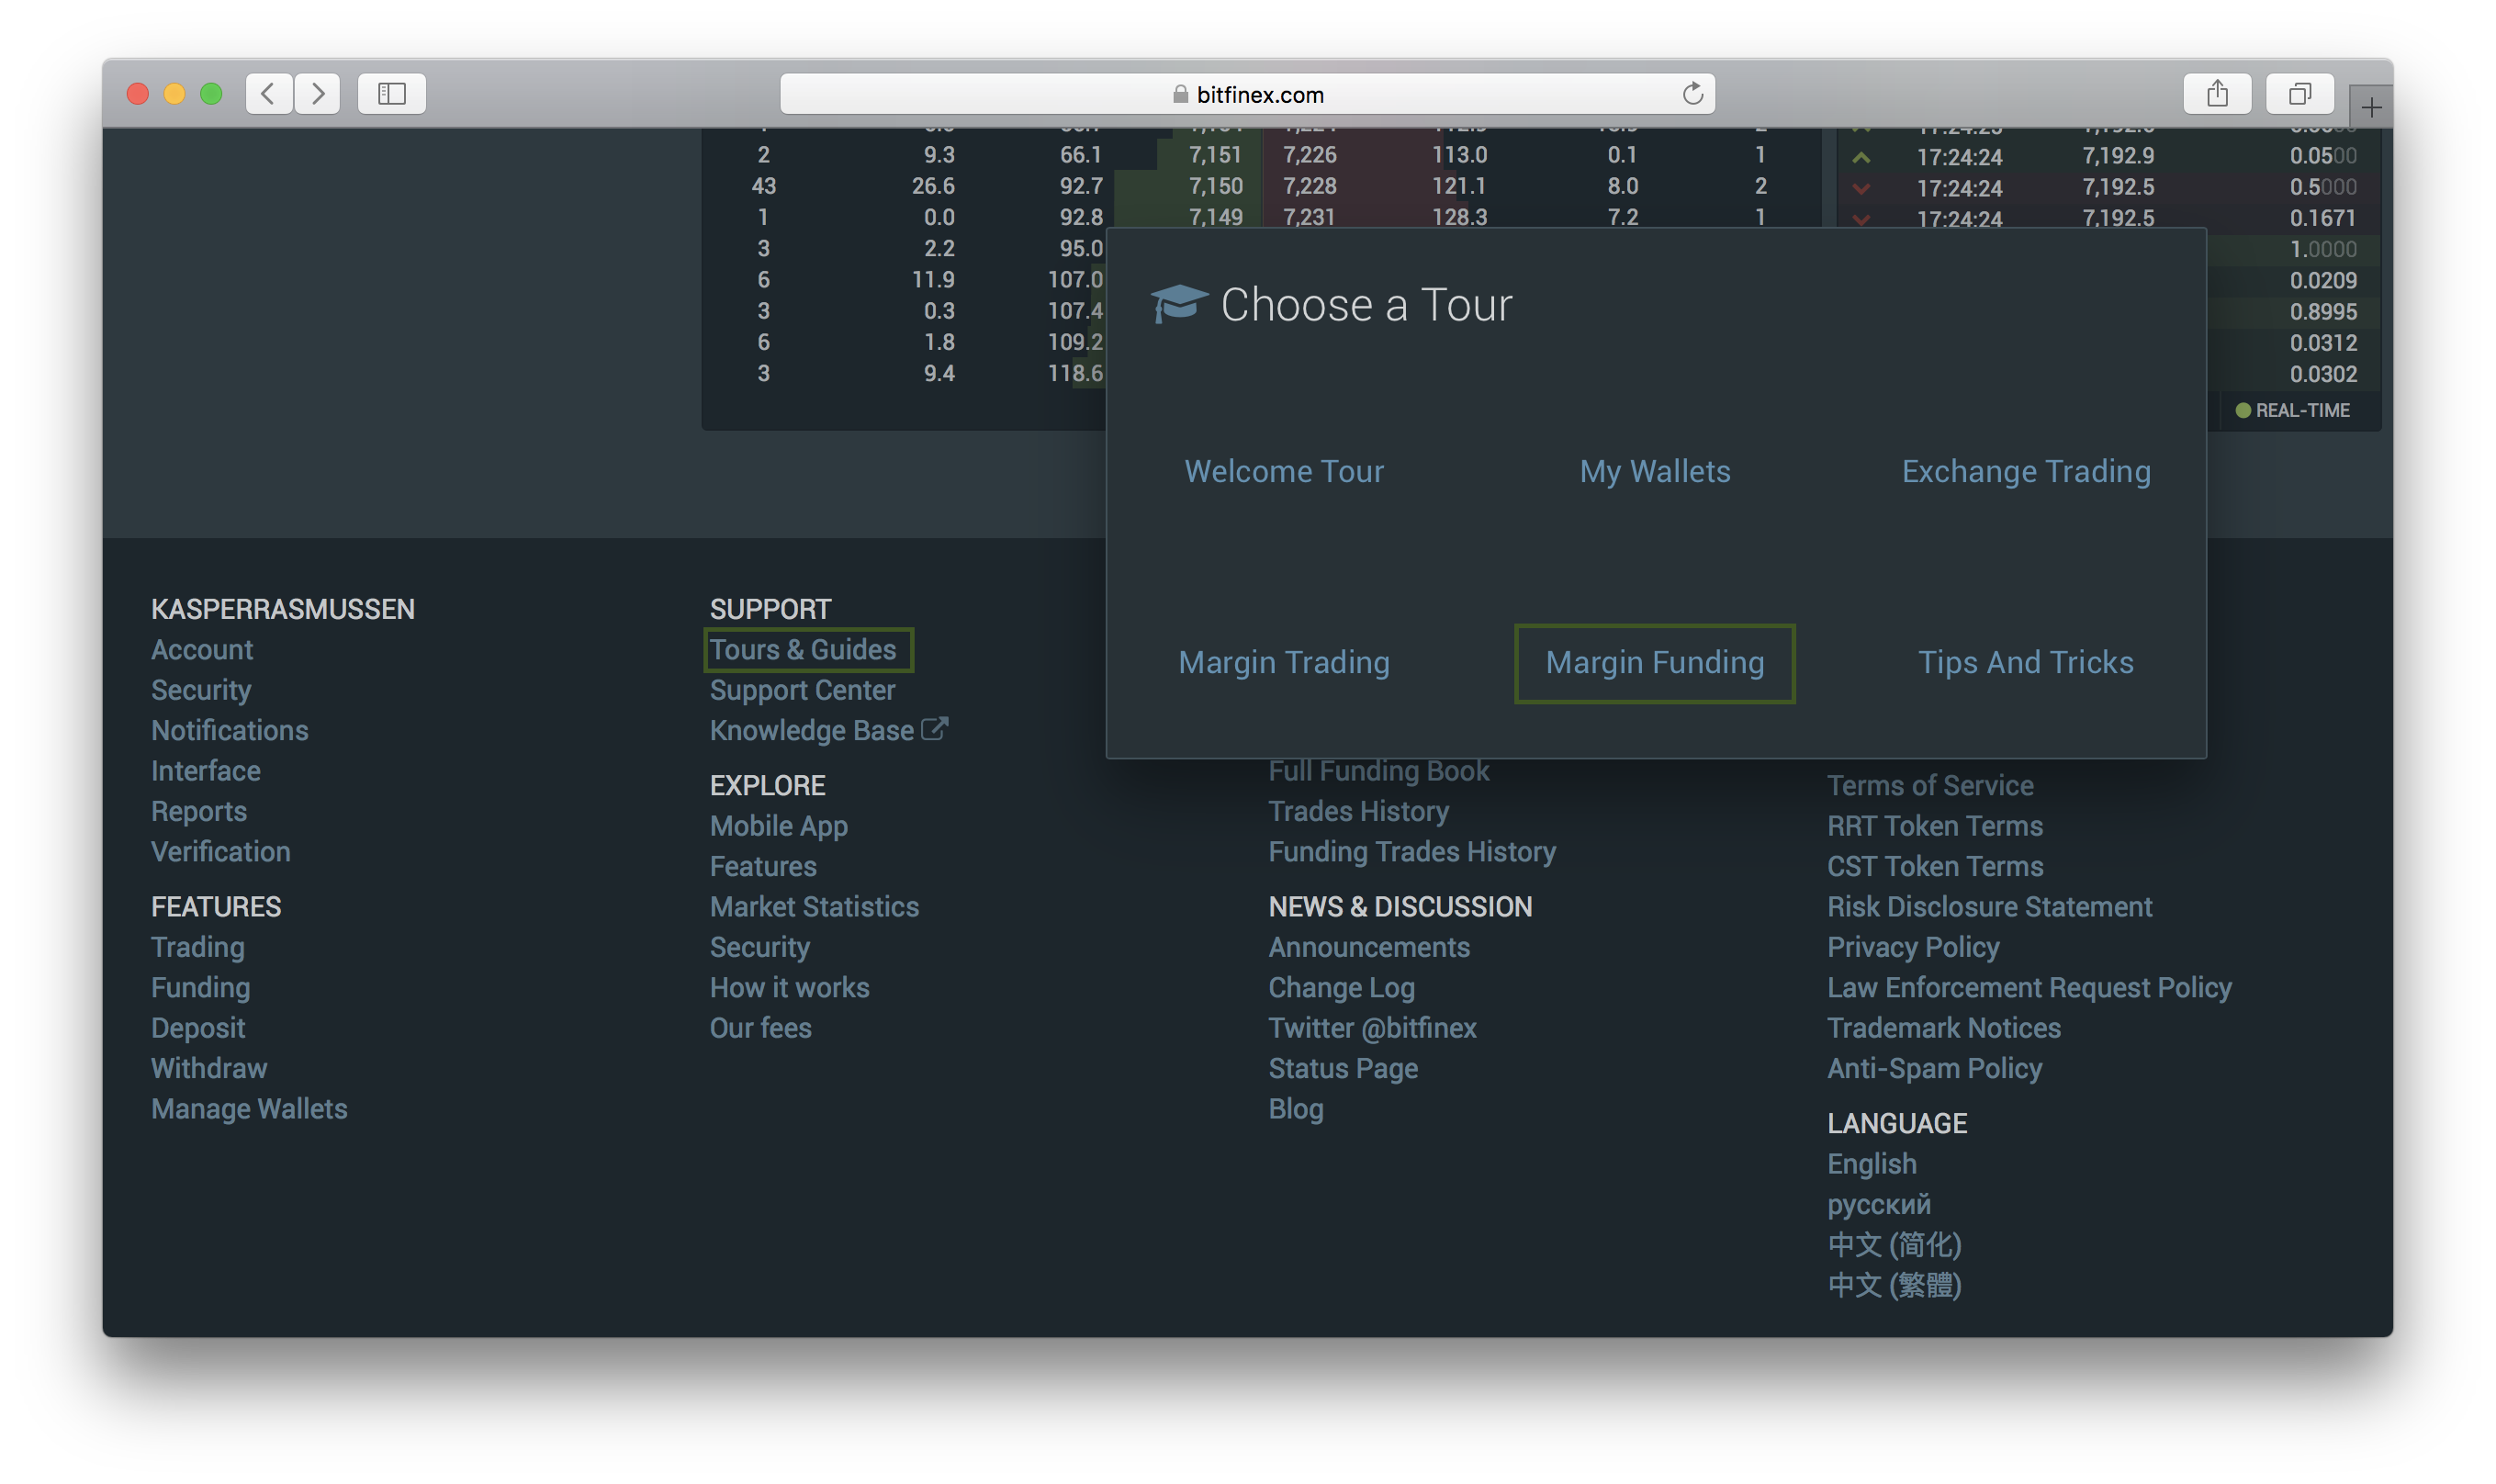Select the Welcome Tour option

pyautogui.click(x=1284, y=472)
